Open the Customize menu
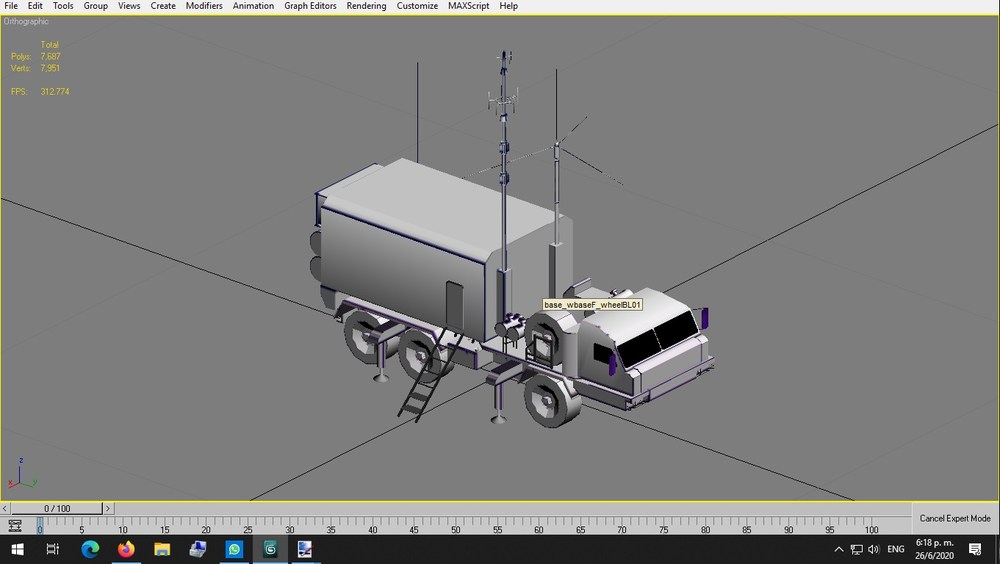Image resolution: width=1000 pixels, height=564 pixels. pyautogui.click(x=417, y=6)
